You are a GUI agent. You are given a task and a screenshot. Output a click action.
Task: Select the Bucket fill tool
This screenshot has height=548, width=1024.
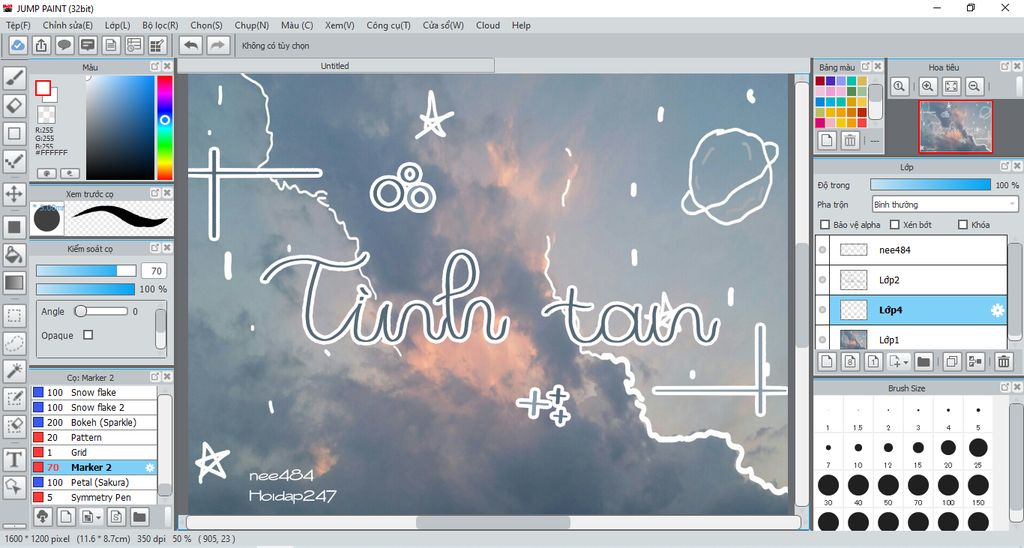point(14,254)
